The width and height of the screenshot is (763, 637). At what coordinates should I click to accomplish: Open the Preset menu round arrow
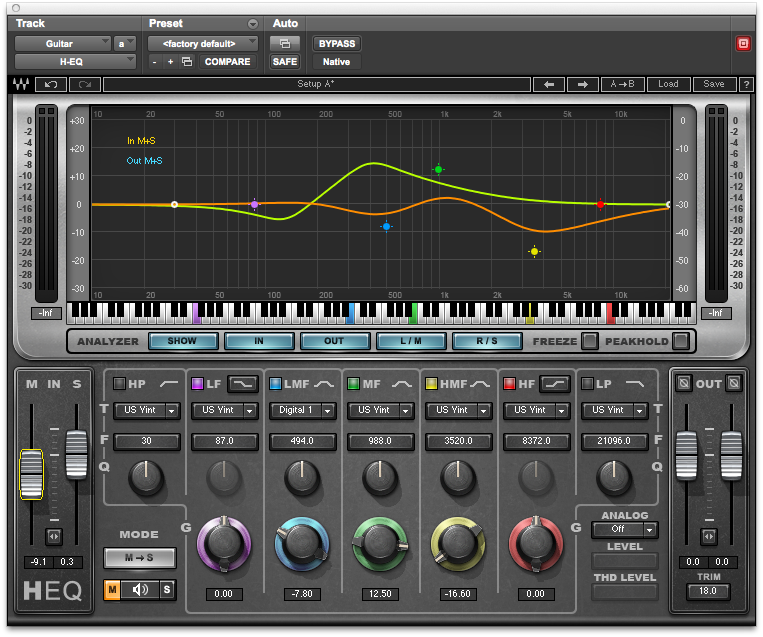[x=253, y=24]
